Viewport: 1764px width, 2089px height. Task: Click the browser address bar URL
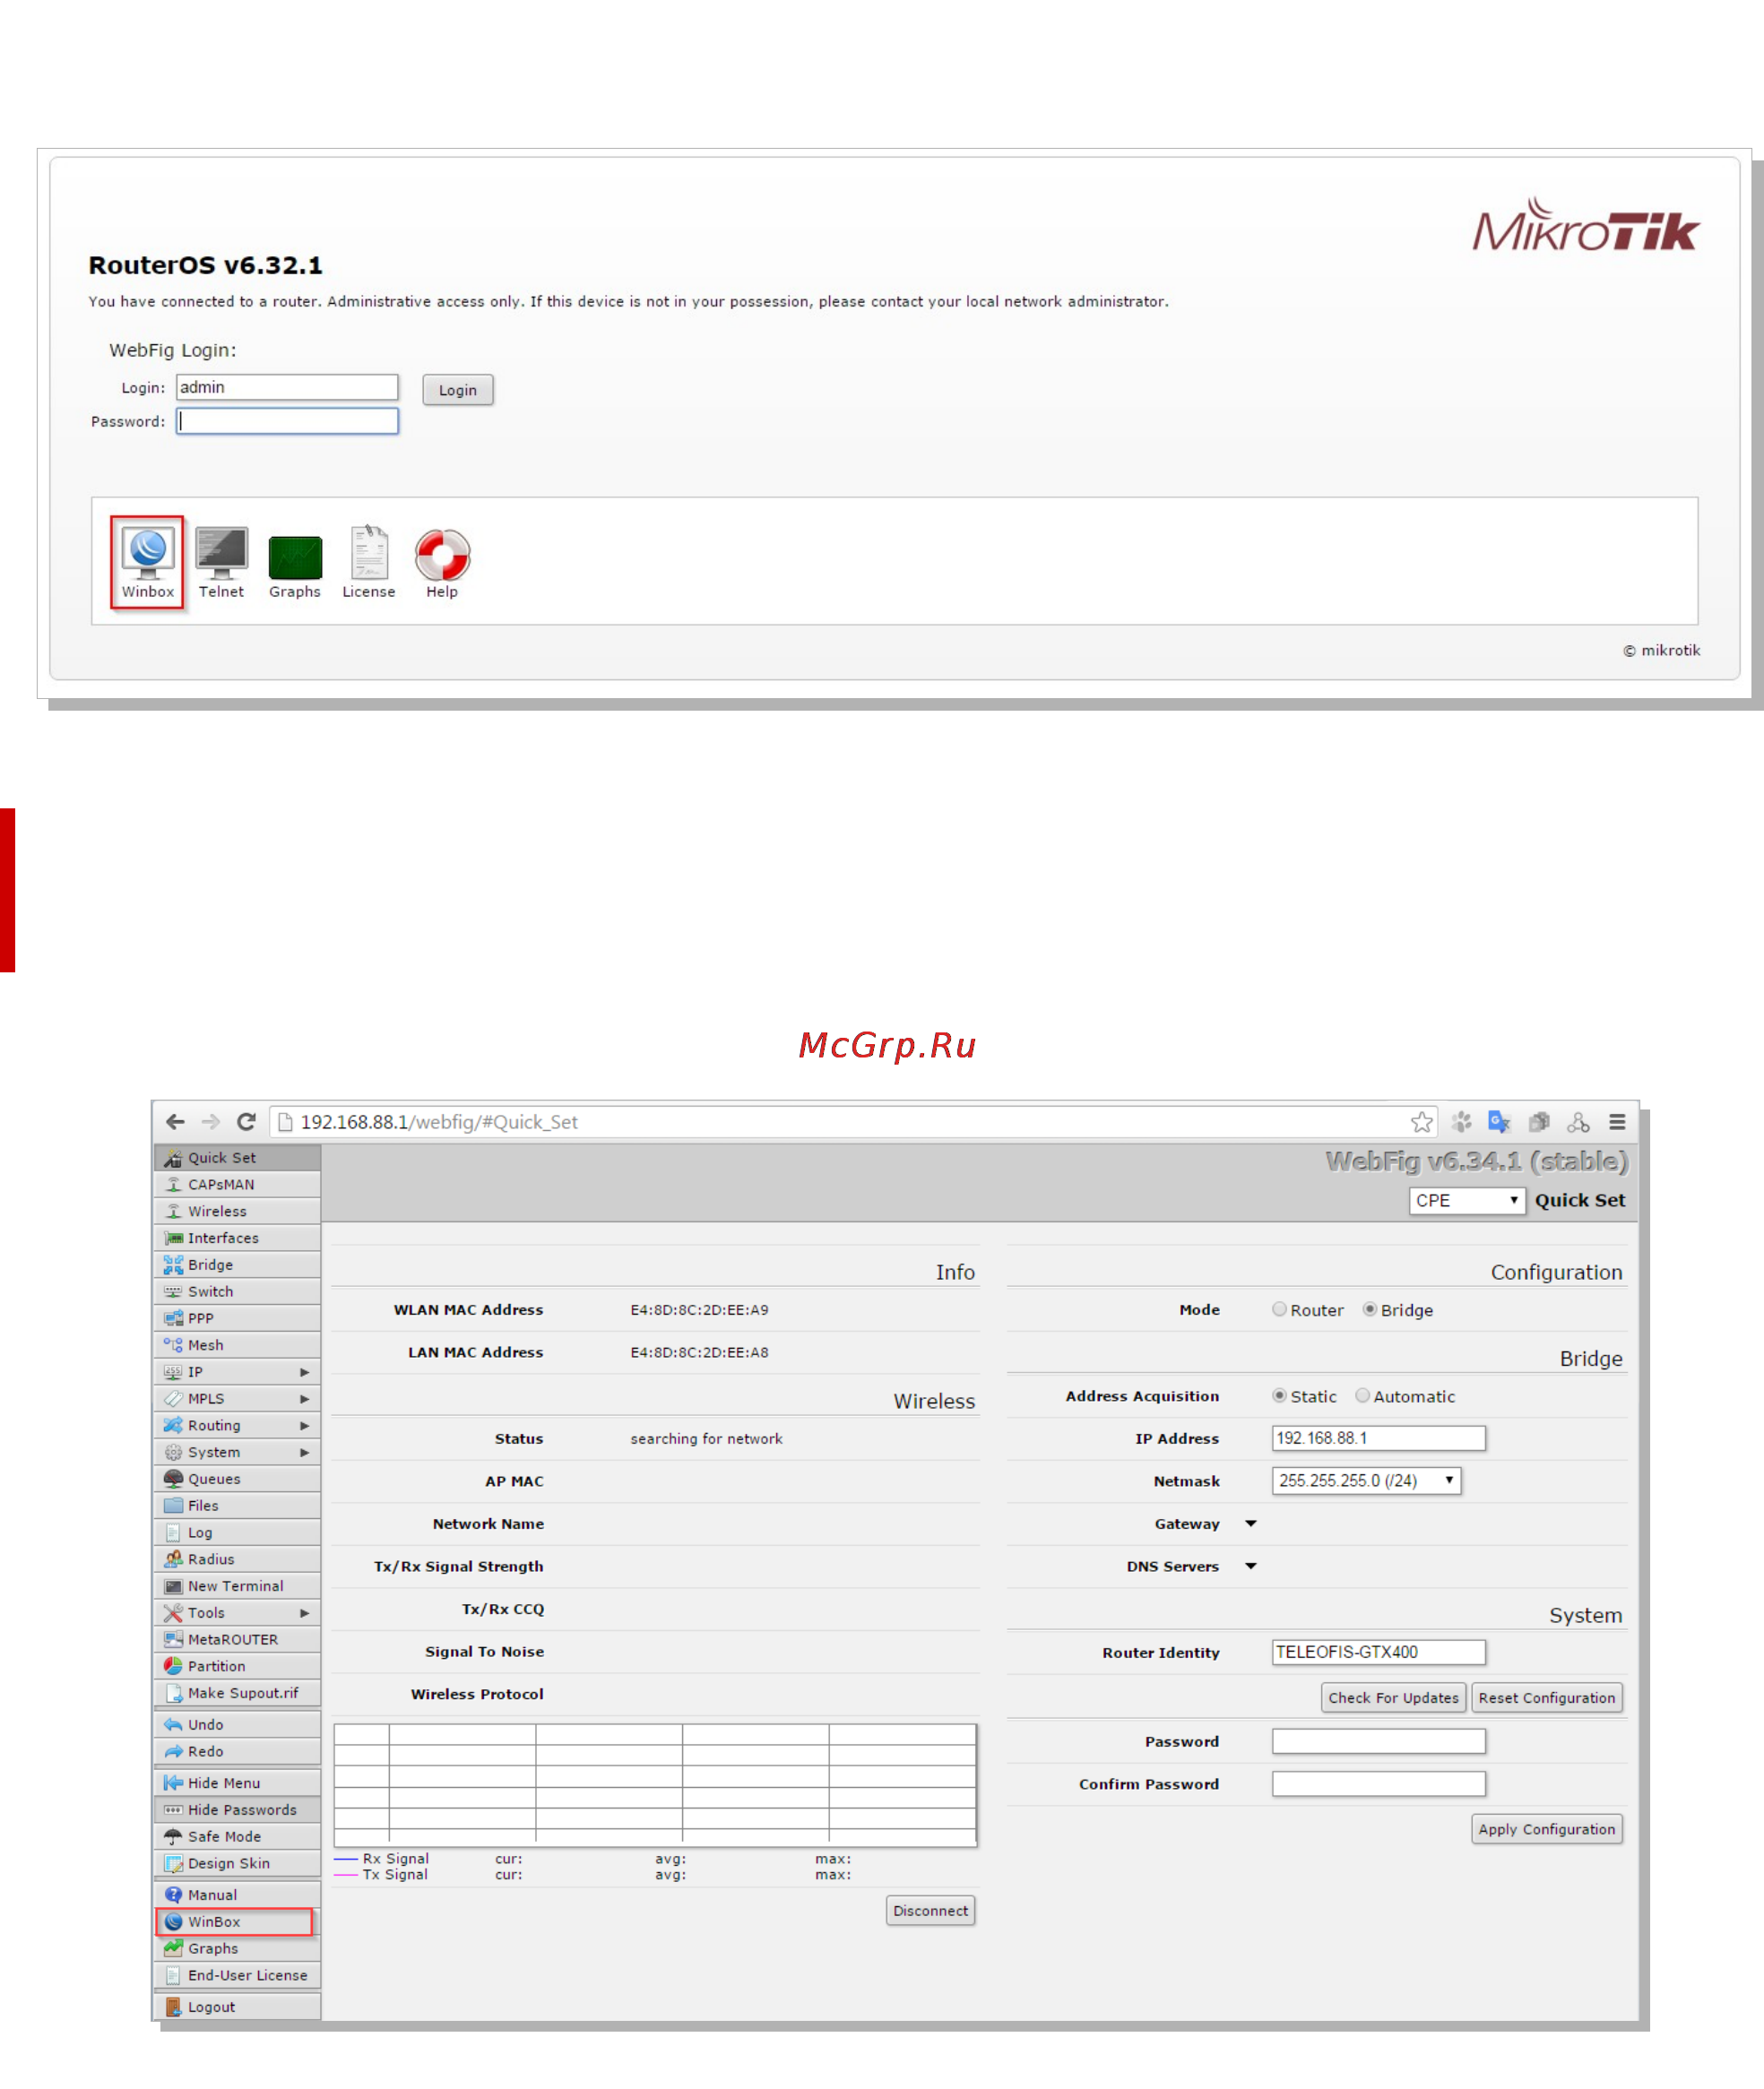439,1122
